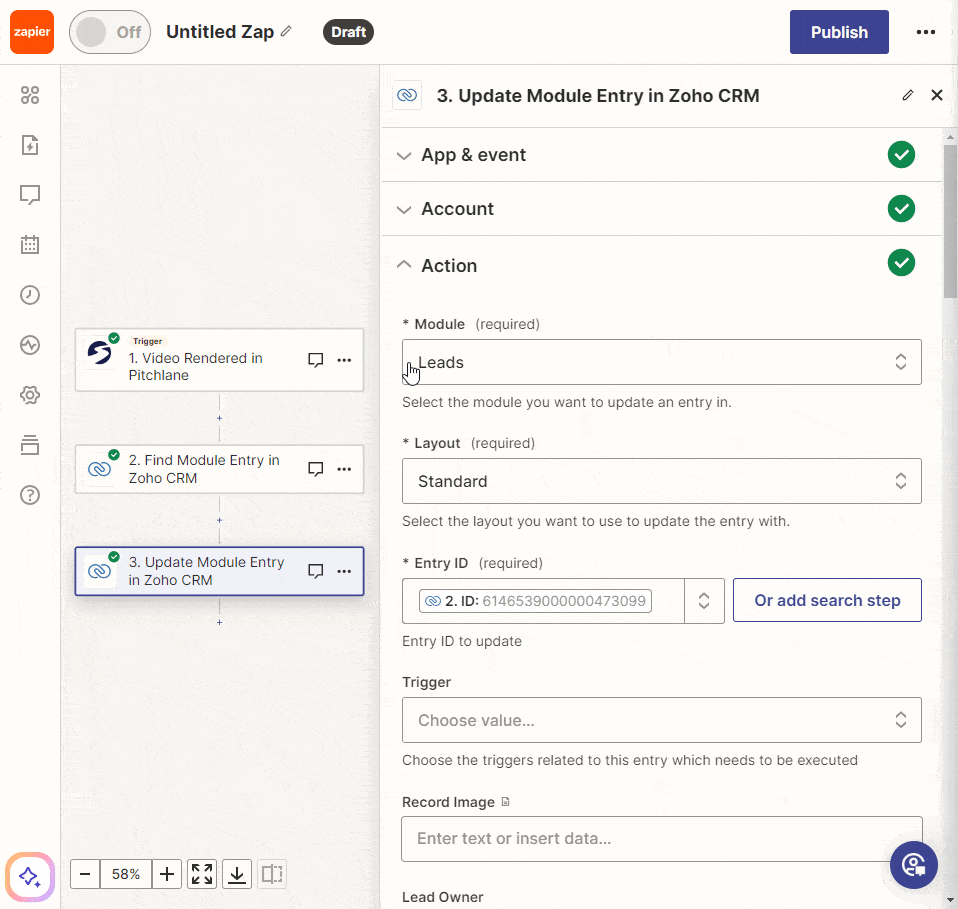Zoom in the canvas with plus
Screen dimensions: 958x909
coord(167,874)
